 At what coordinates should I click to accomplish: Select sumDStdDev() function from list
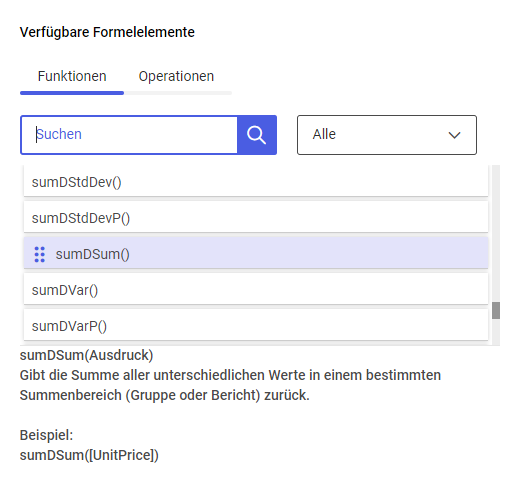tap(256, 182)
